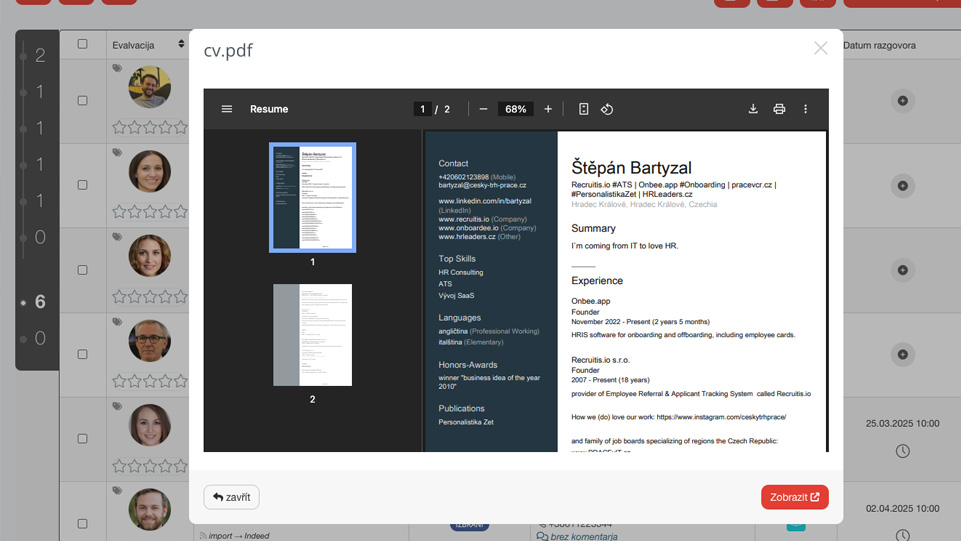Click the clock icon under 25.03.2025 10:00

tap(902, 451)
